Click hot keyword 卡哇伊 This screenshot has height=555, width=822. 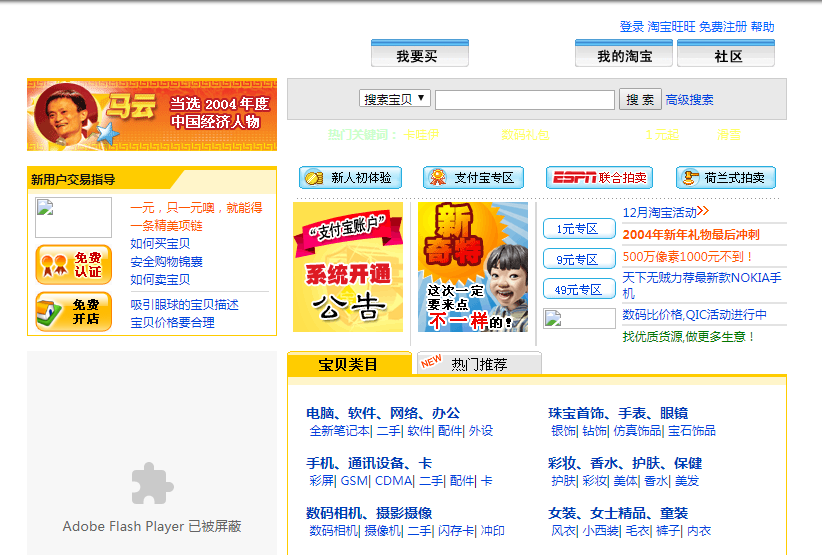[x=421, y=135]
